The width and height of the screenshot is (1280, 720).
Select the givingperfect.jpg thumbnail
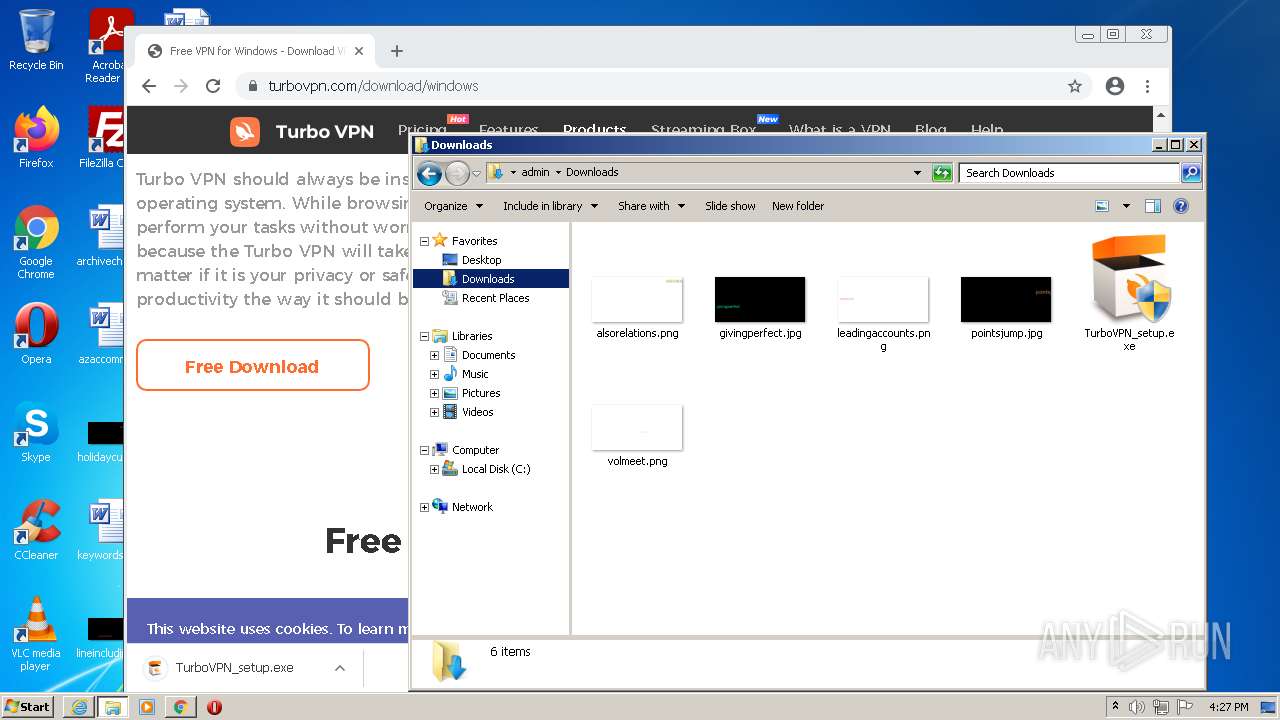click(760, 300)
